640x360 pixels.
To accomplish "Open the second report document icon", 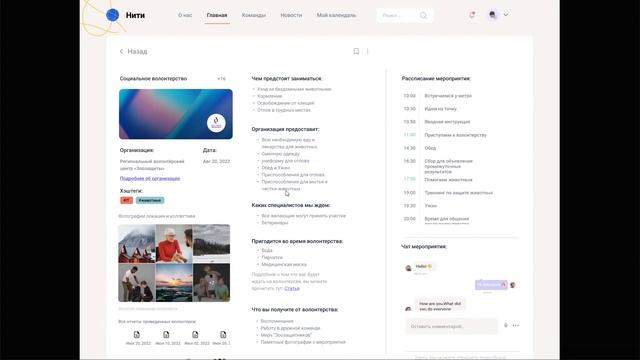I will [x=166, y=335].
